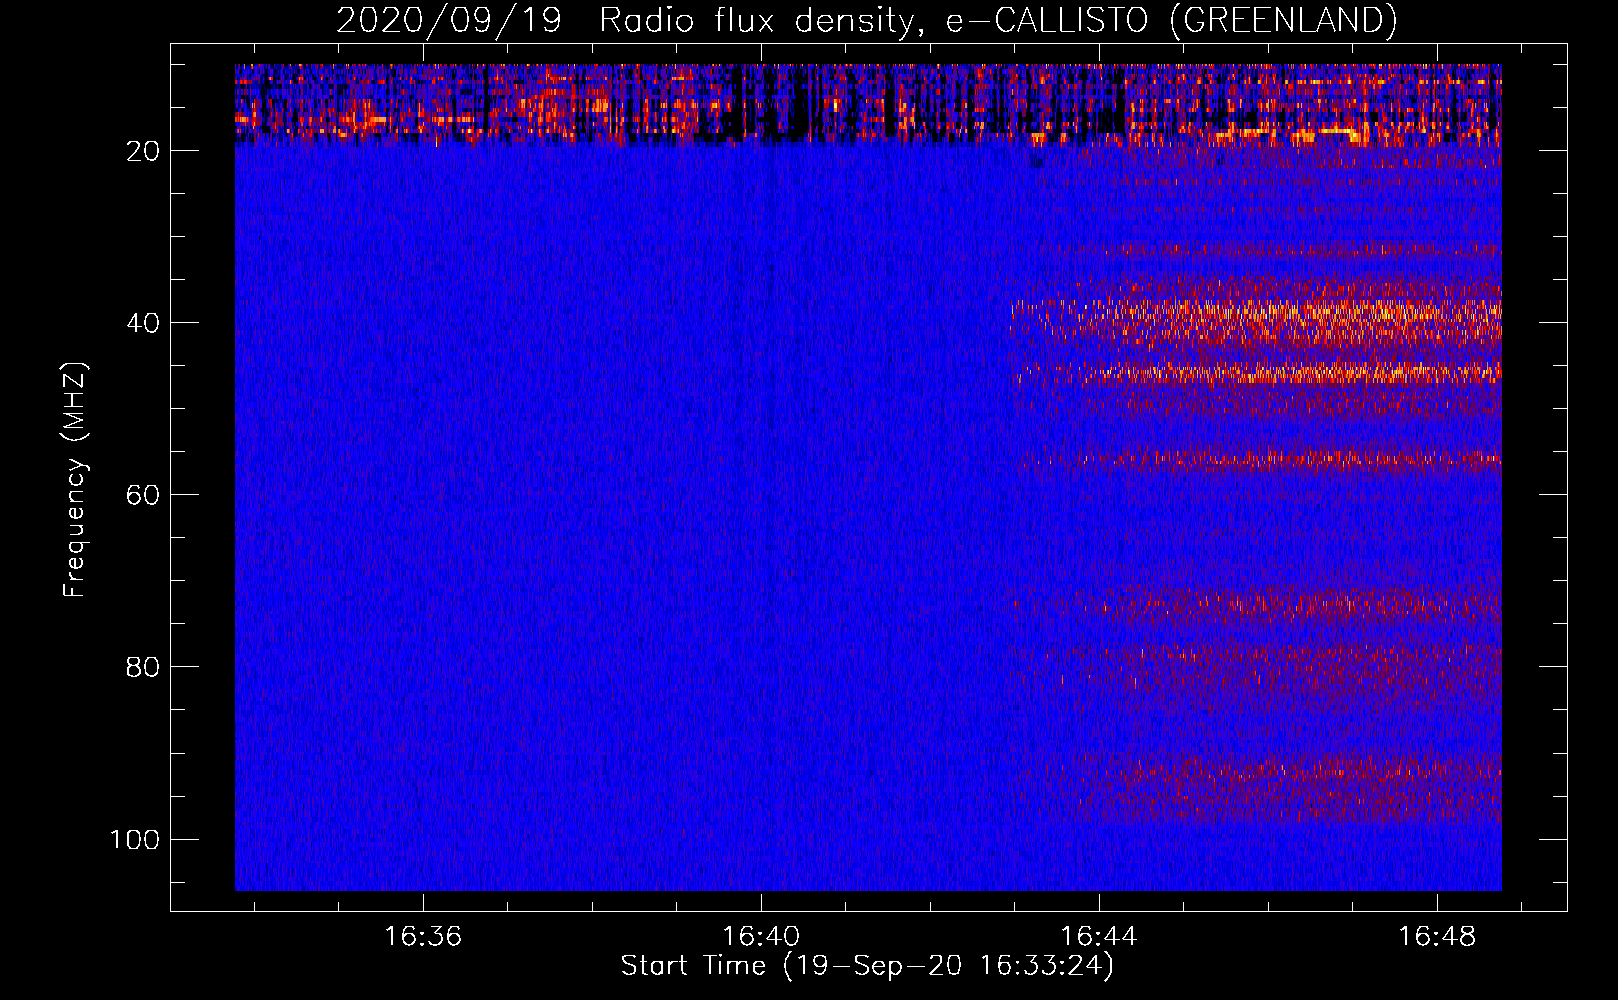Click the 60 frequency tick label

click(x=143, y=495)
